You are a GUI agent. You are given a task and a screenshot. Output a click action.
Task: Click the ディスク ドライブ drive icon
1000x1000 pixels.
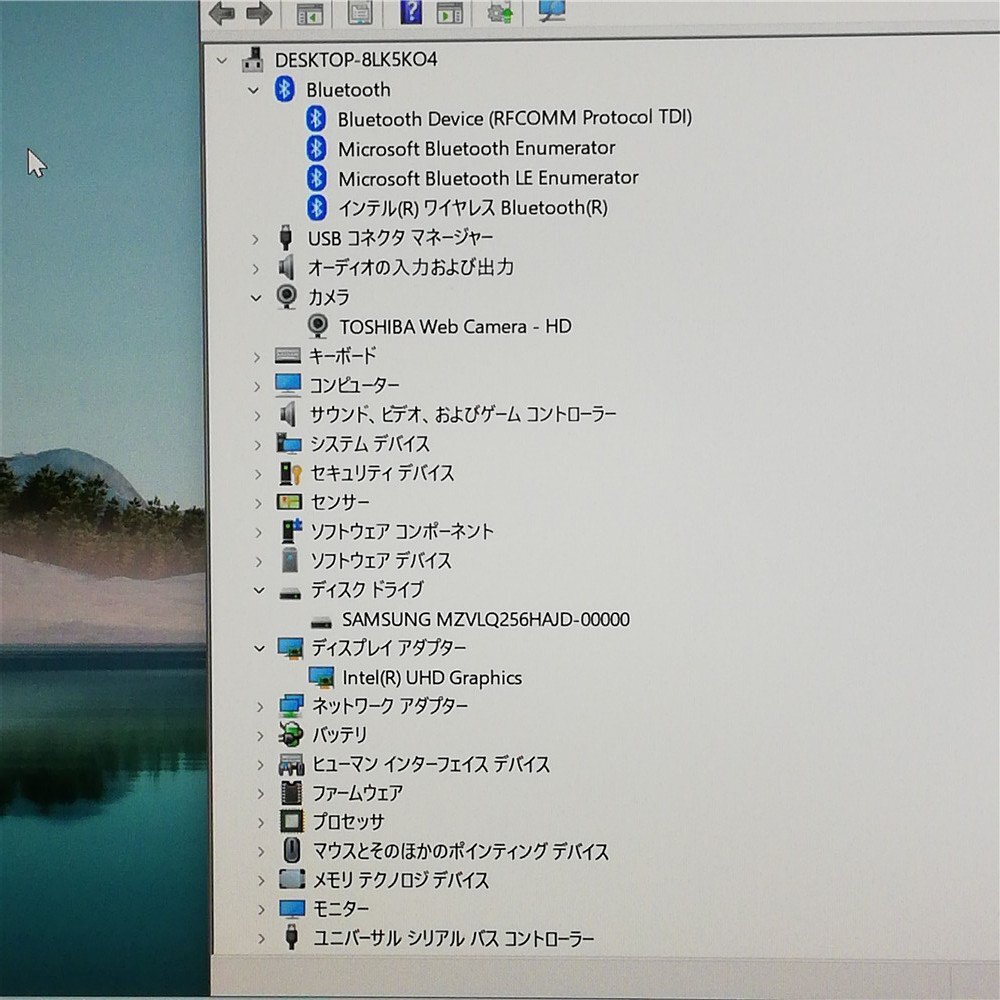point(290,593)
